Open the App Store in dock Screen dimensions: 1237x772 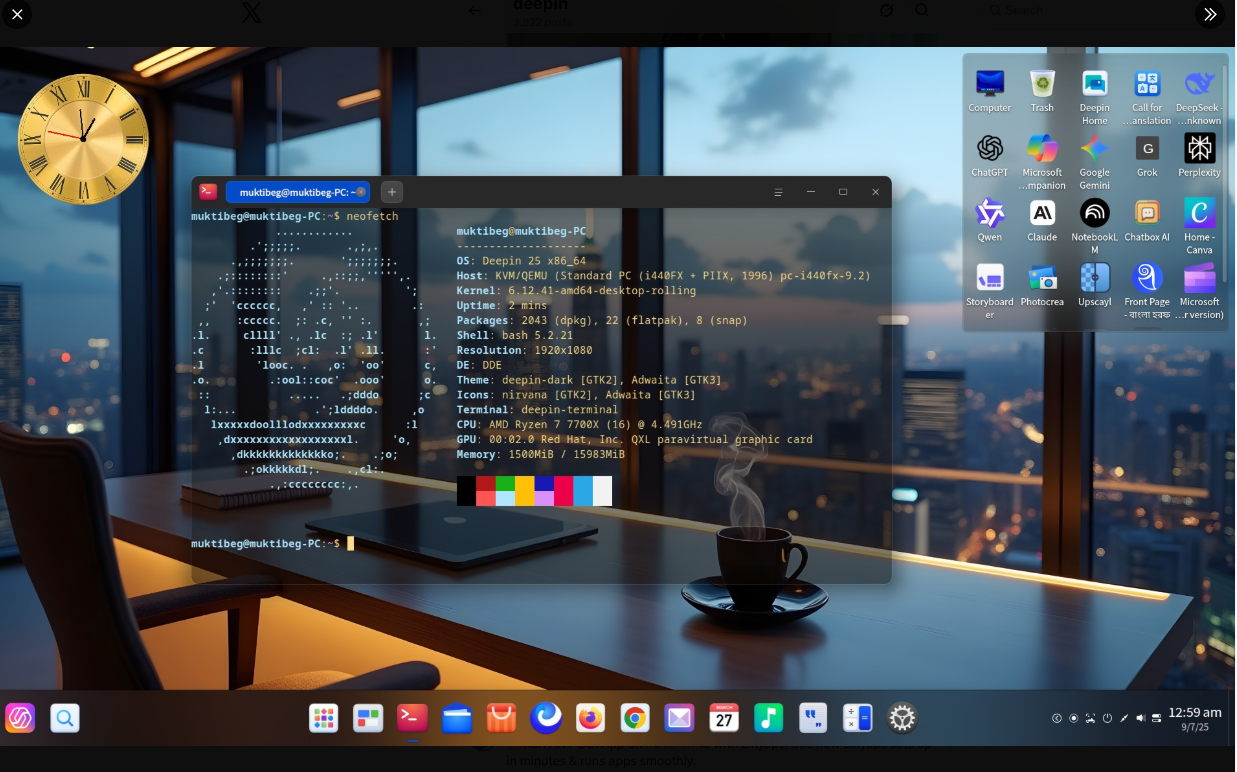point(501,718)
